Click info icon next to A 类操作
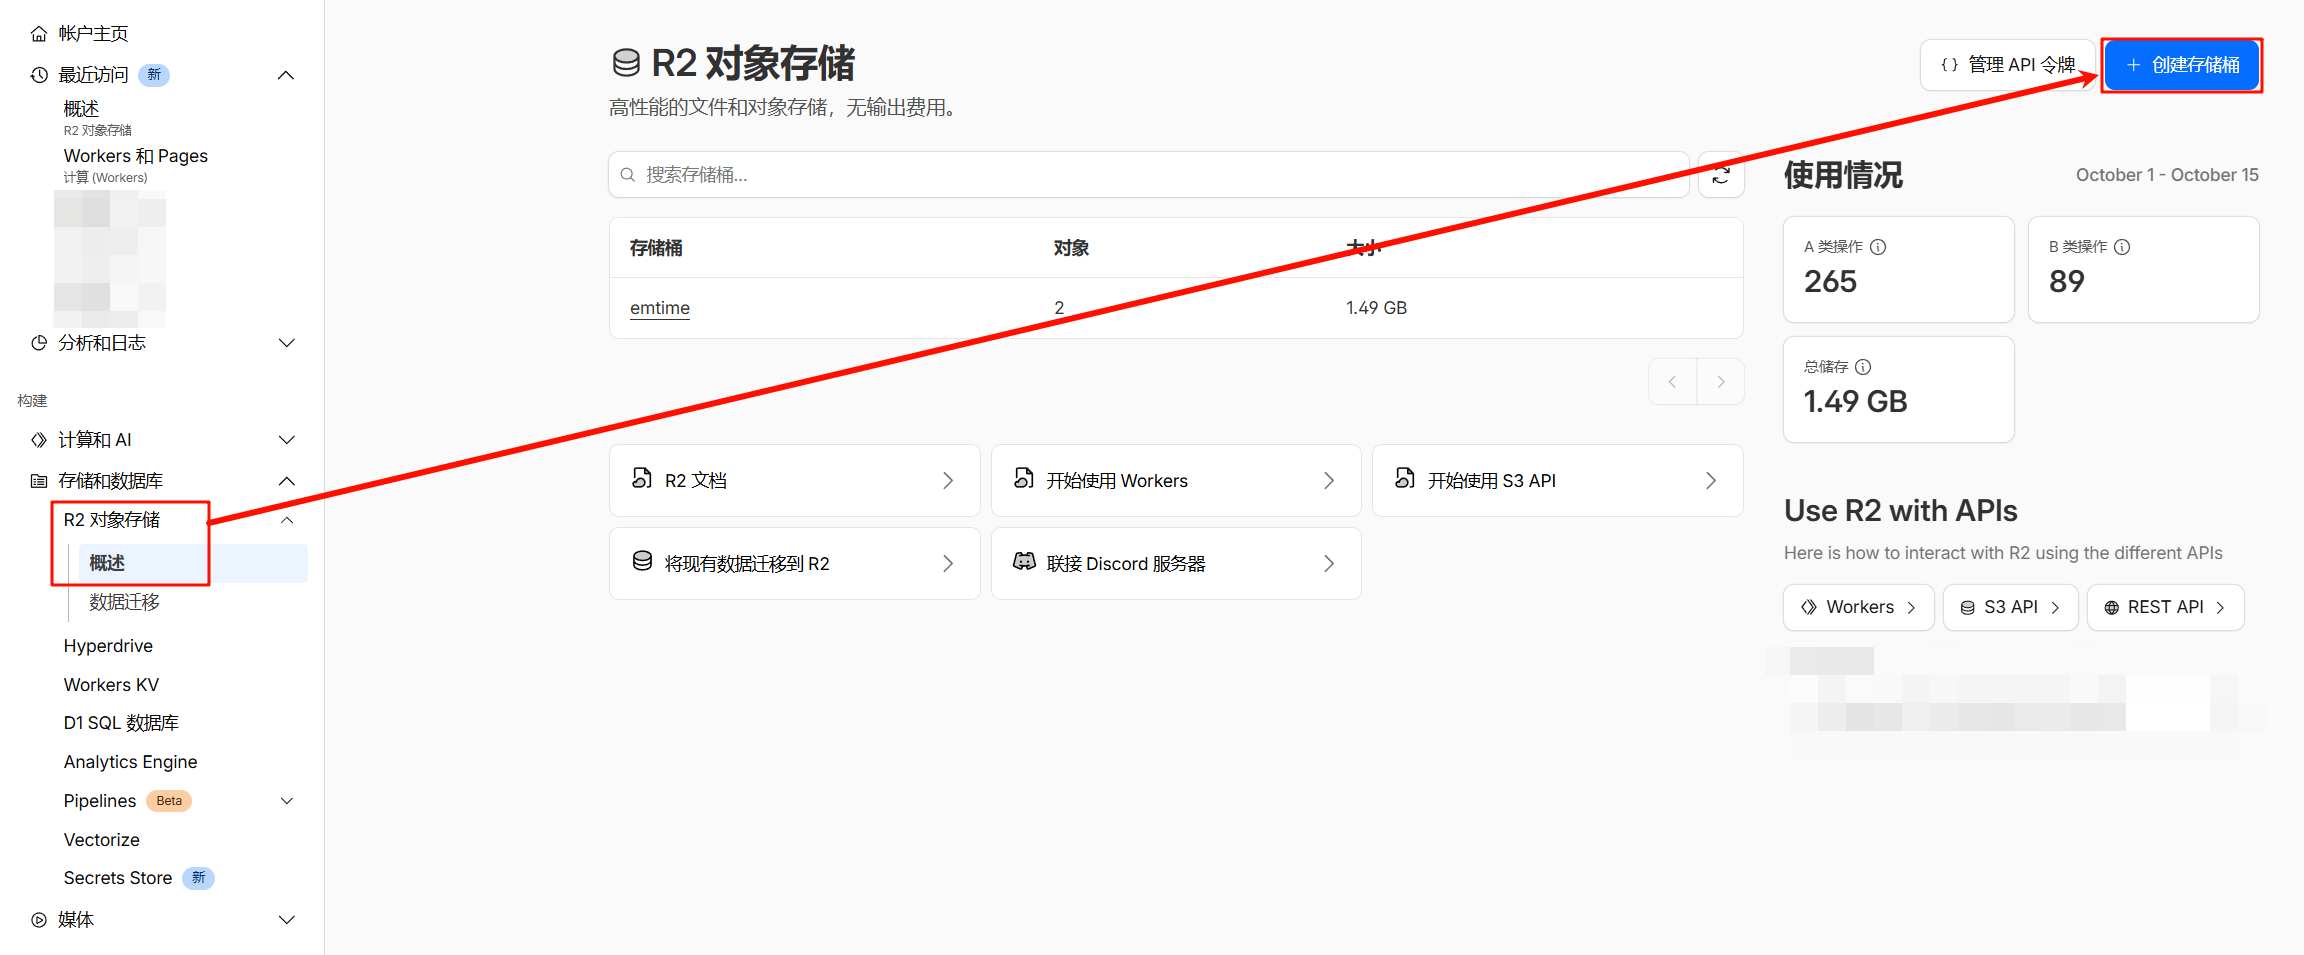The height and width of the screenshot is (955, 2304). click(x=1878, y=247)
